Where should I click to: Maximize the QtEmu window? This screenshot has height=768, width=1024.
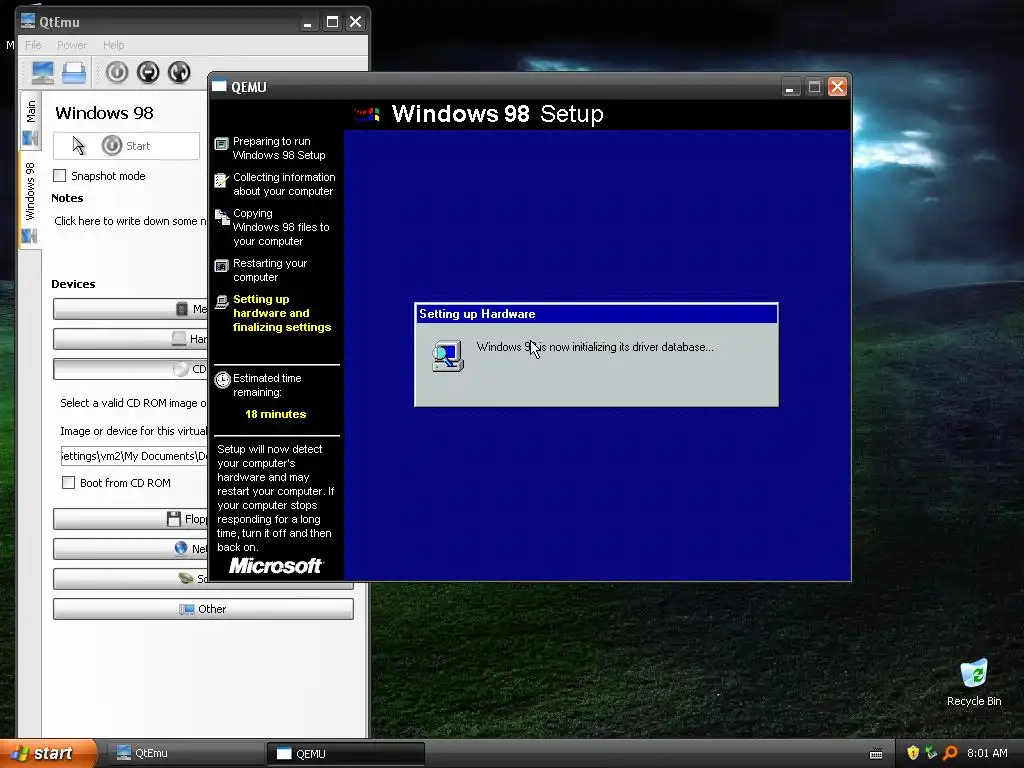[x=332, y=22]
